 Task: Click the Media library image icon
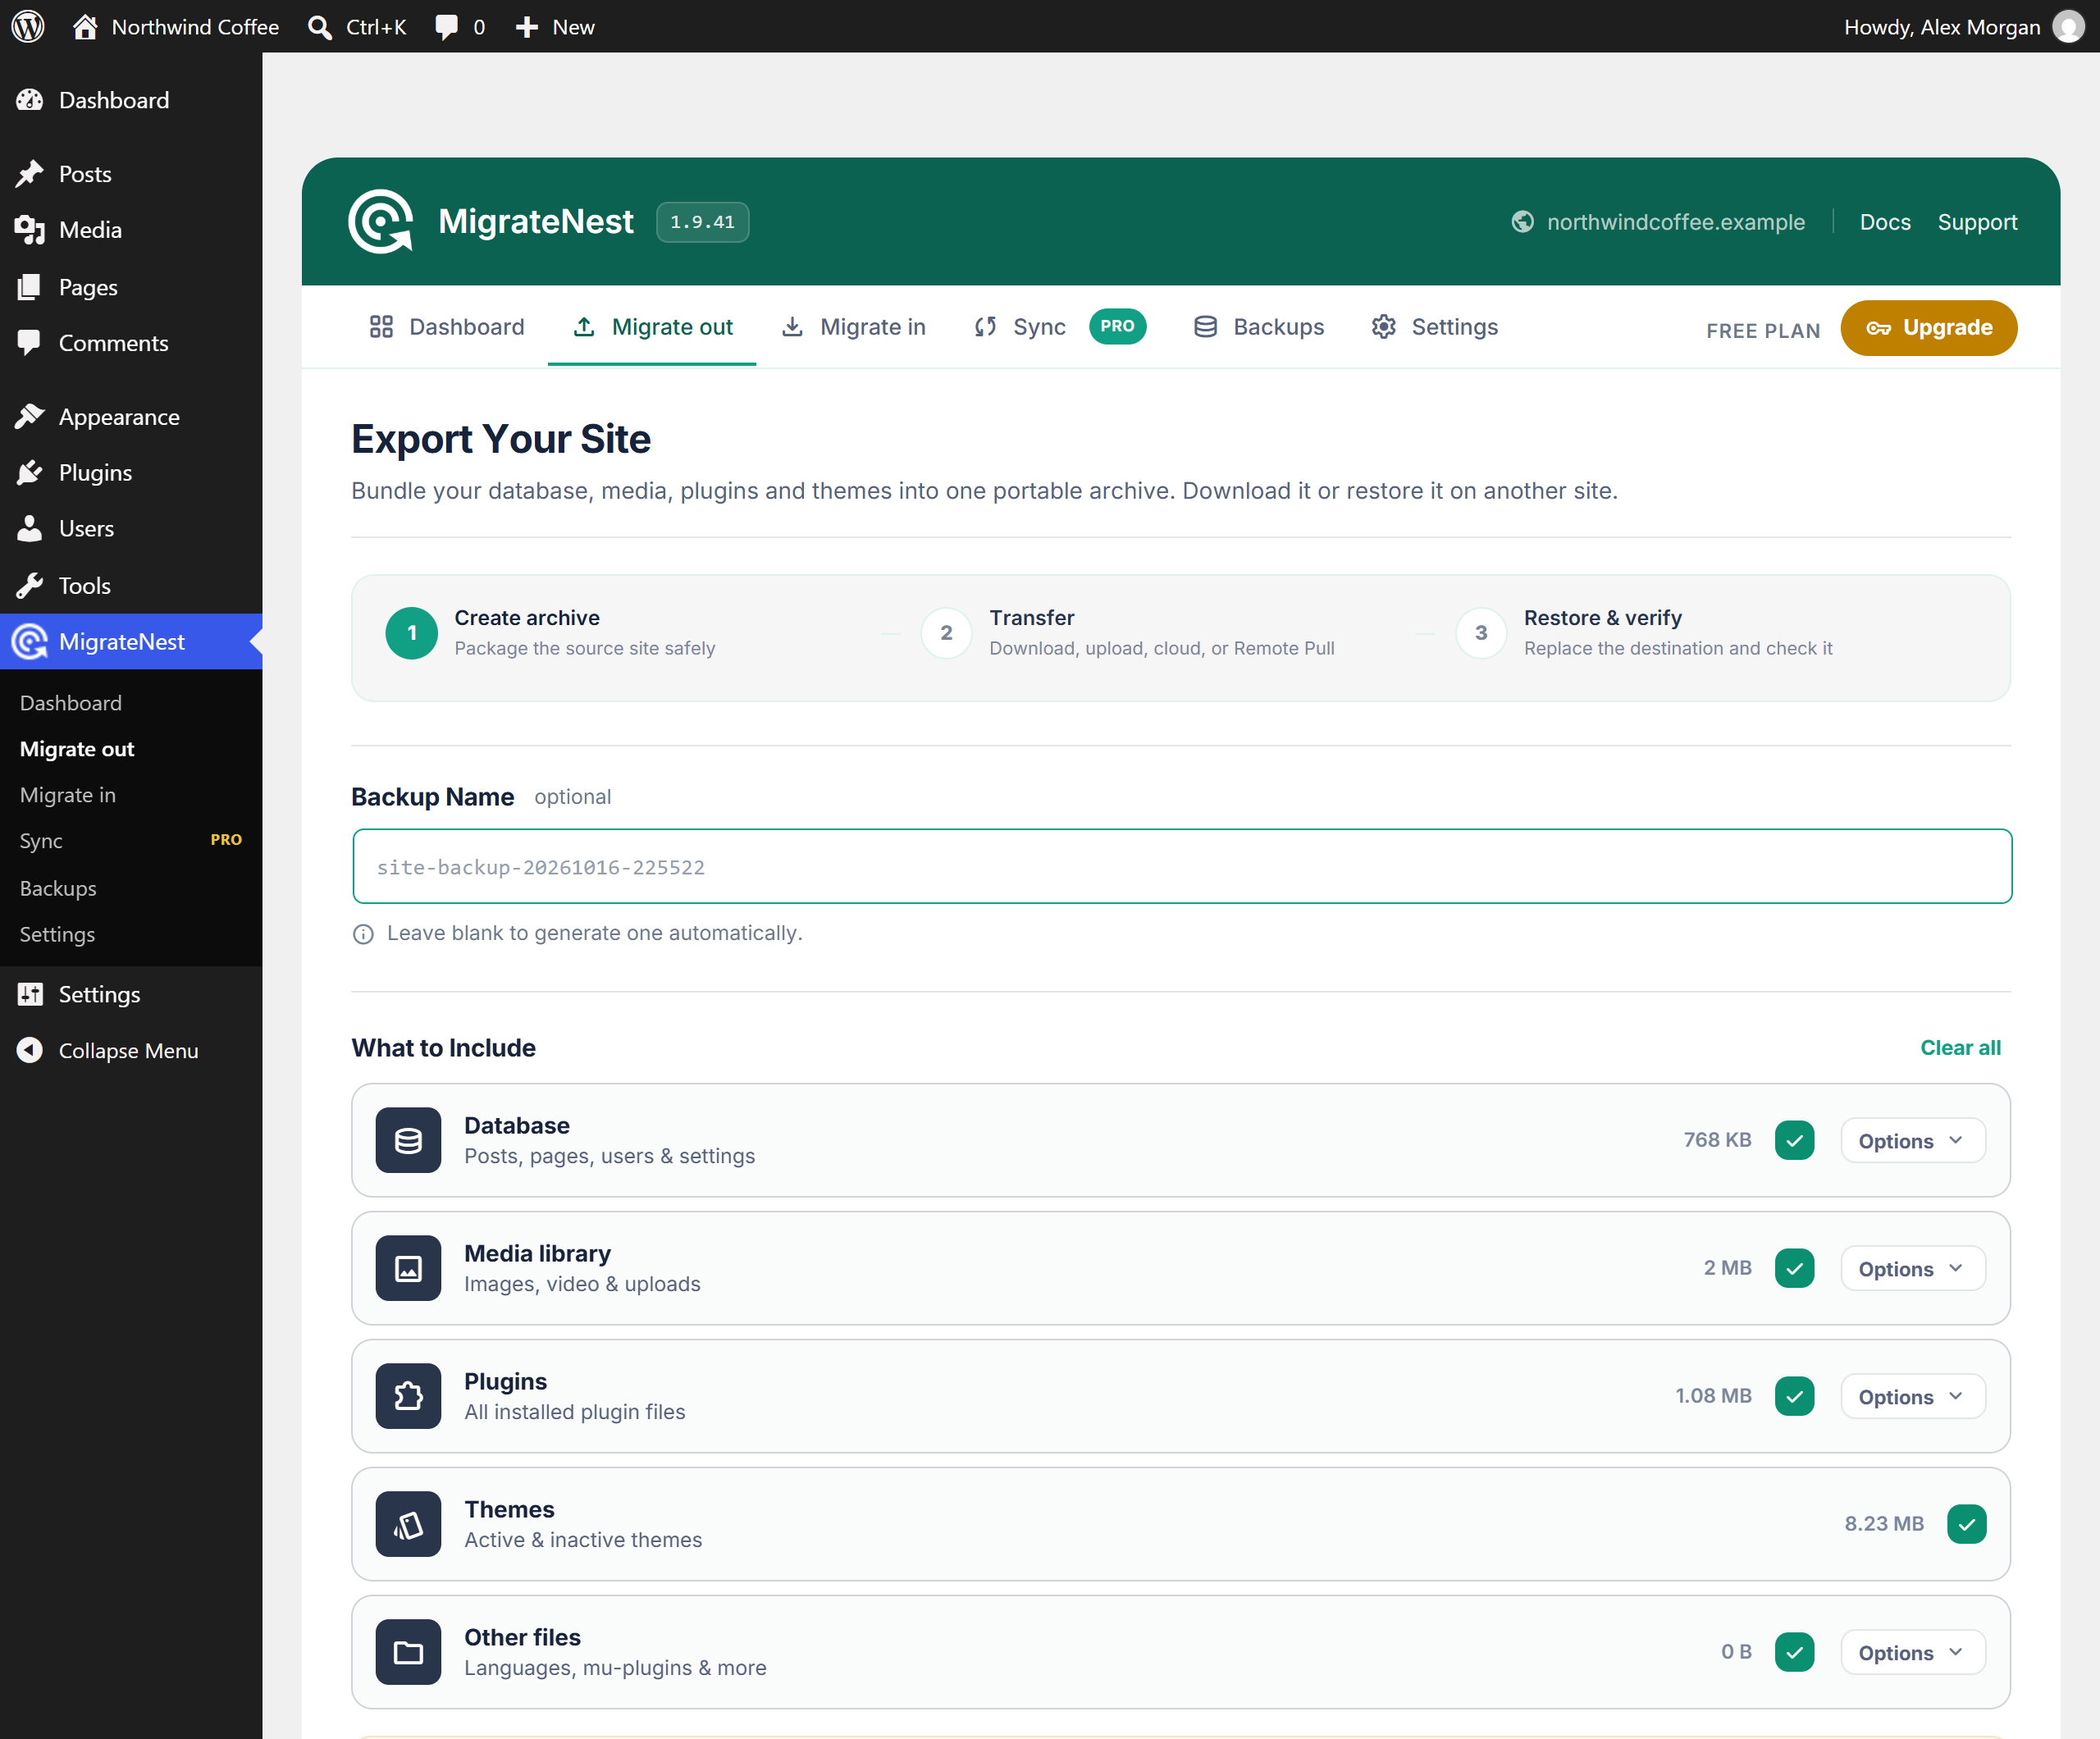(408, 1268)
